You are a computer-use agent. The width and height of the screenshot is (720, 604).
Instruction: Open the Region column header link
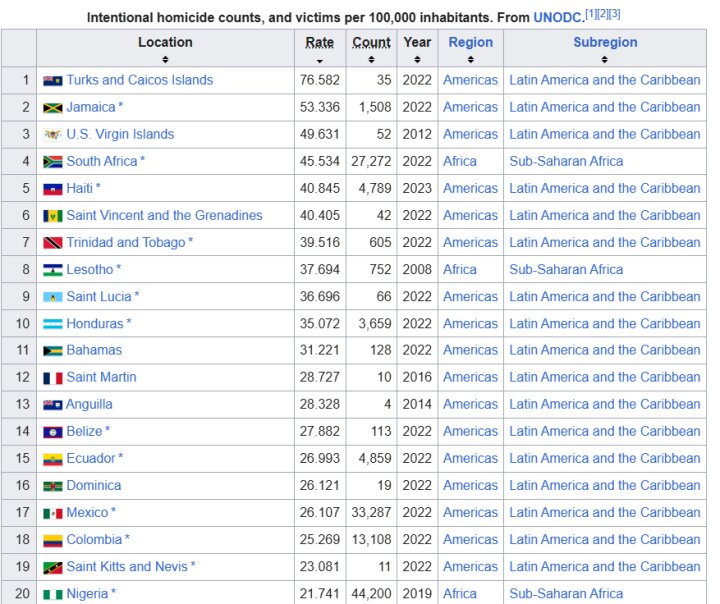pos(471,42)
